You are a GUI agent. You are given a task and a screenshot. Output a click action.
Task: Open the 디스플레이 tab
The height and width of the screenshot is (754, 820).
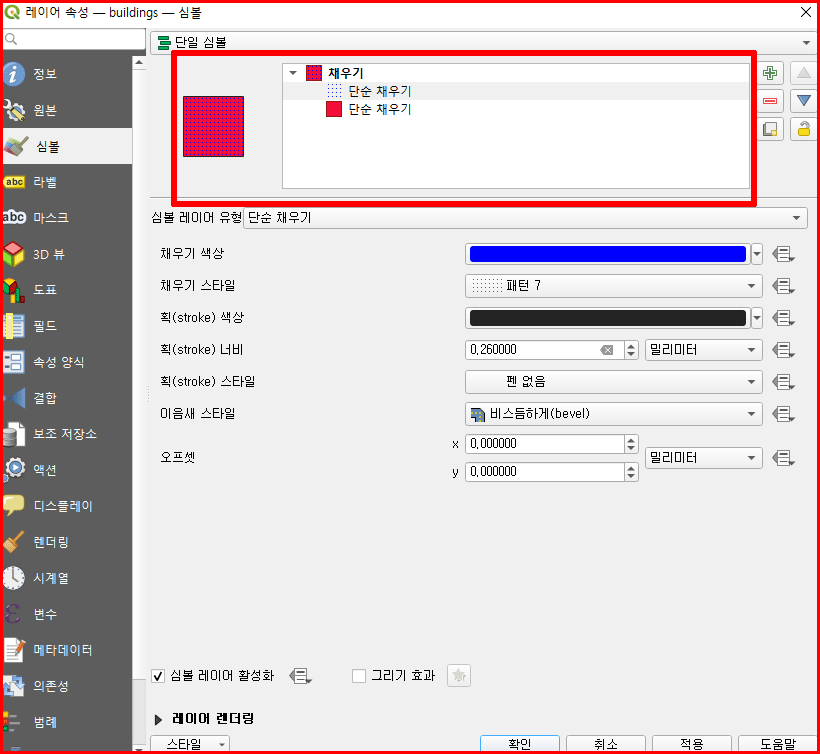pyautogui.click(x=67, y=506)
